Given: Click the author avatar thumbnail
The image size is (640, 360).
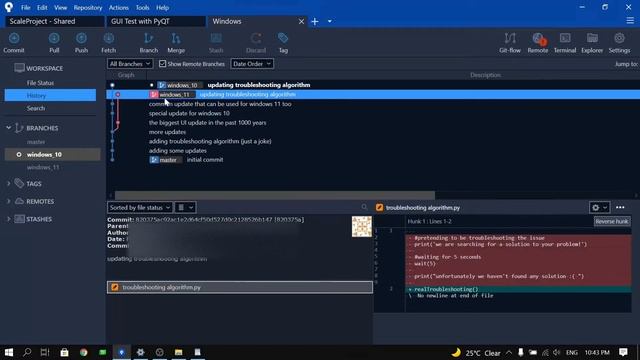Looking at the screenshot, I should coord(362,227).
